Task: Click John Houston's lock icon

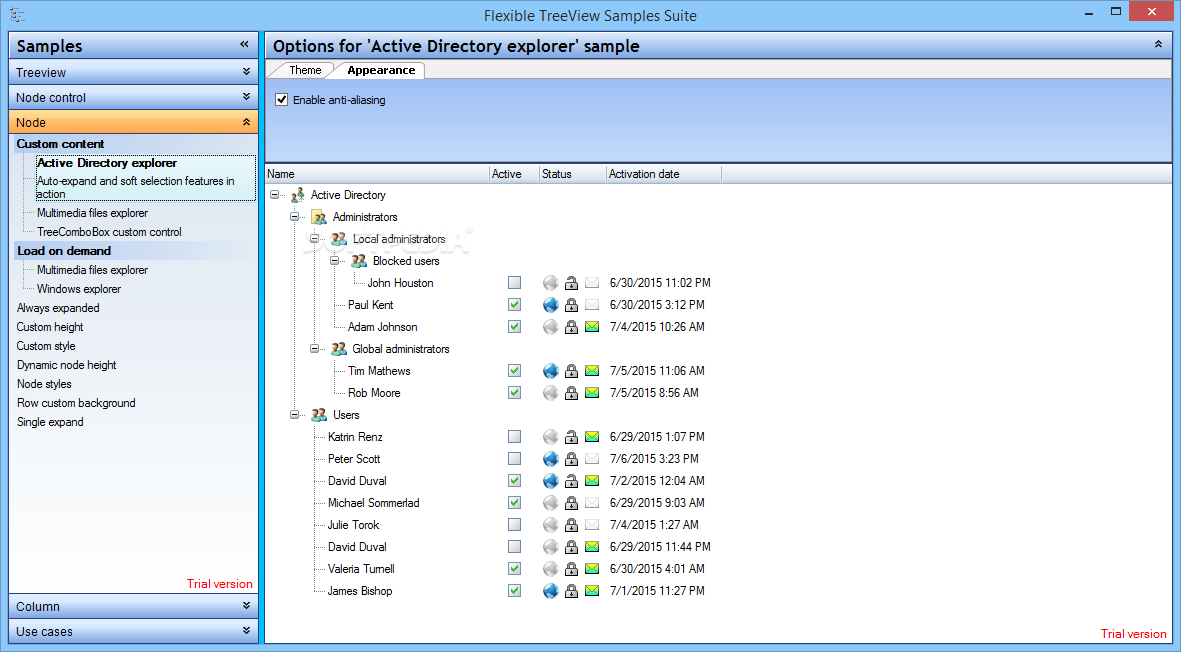Action: (572, 283)
